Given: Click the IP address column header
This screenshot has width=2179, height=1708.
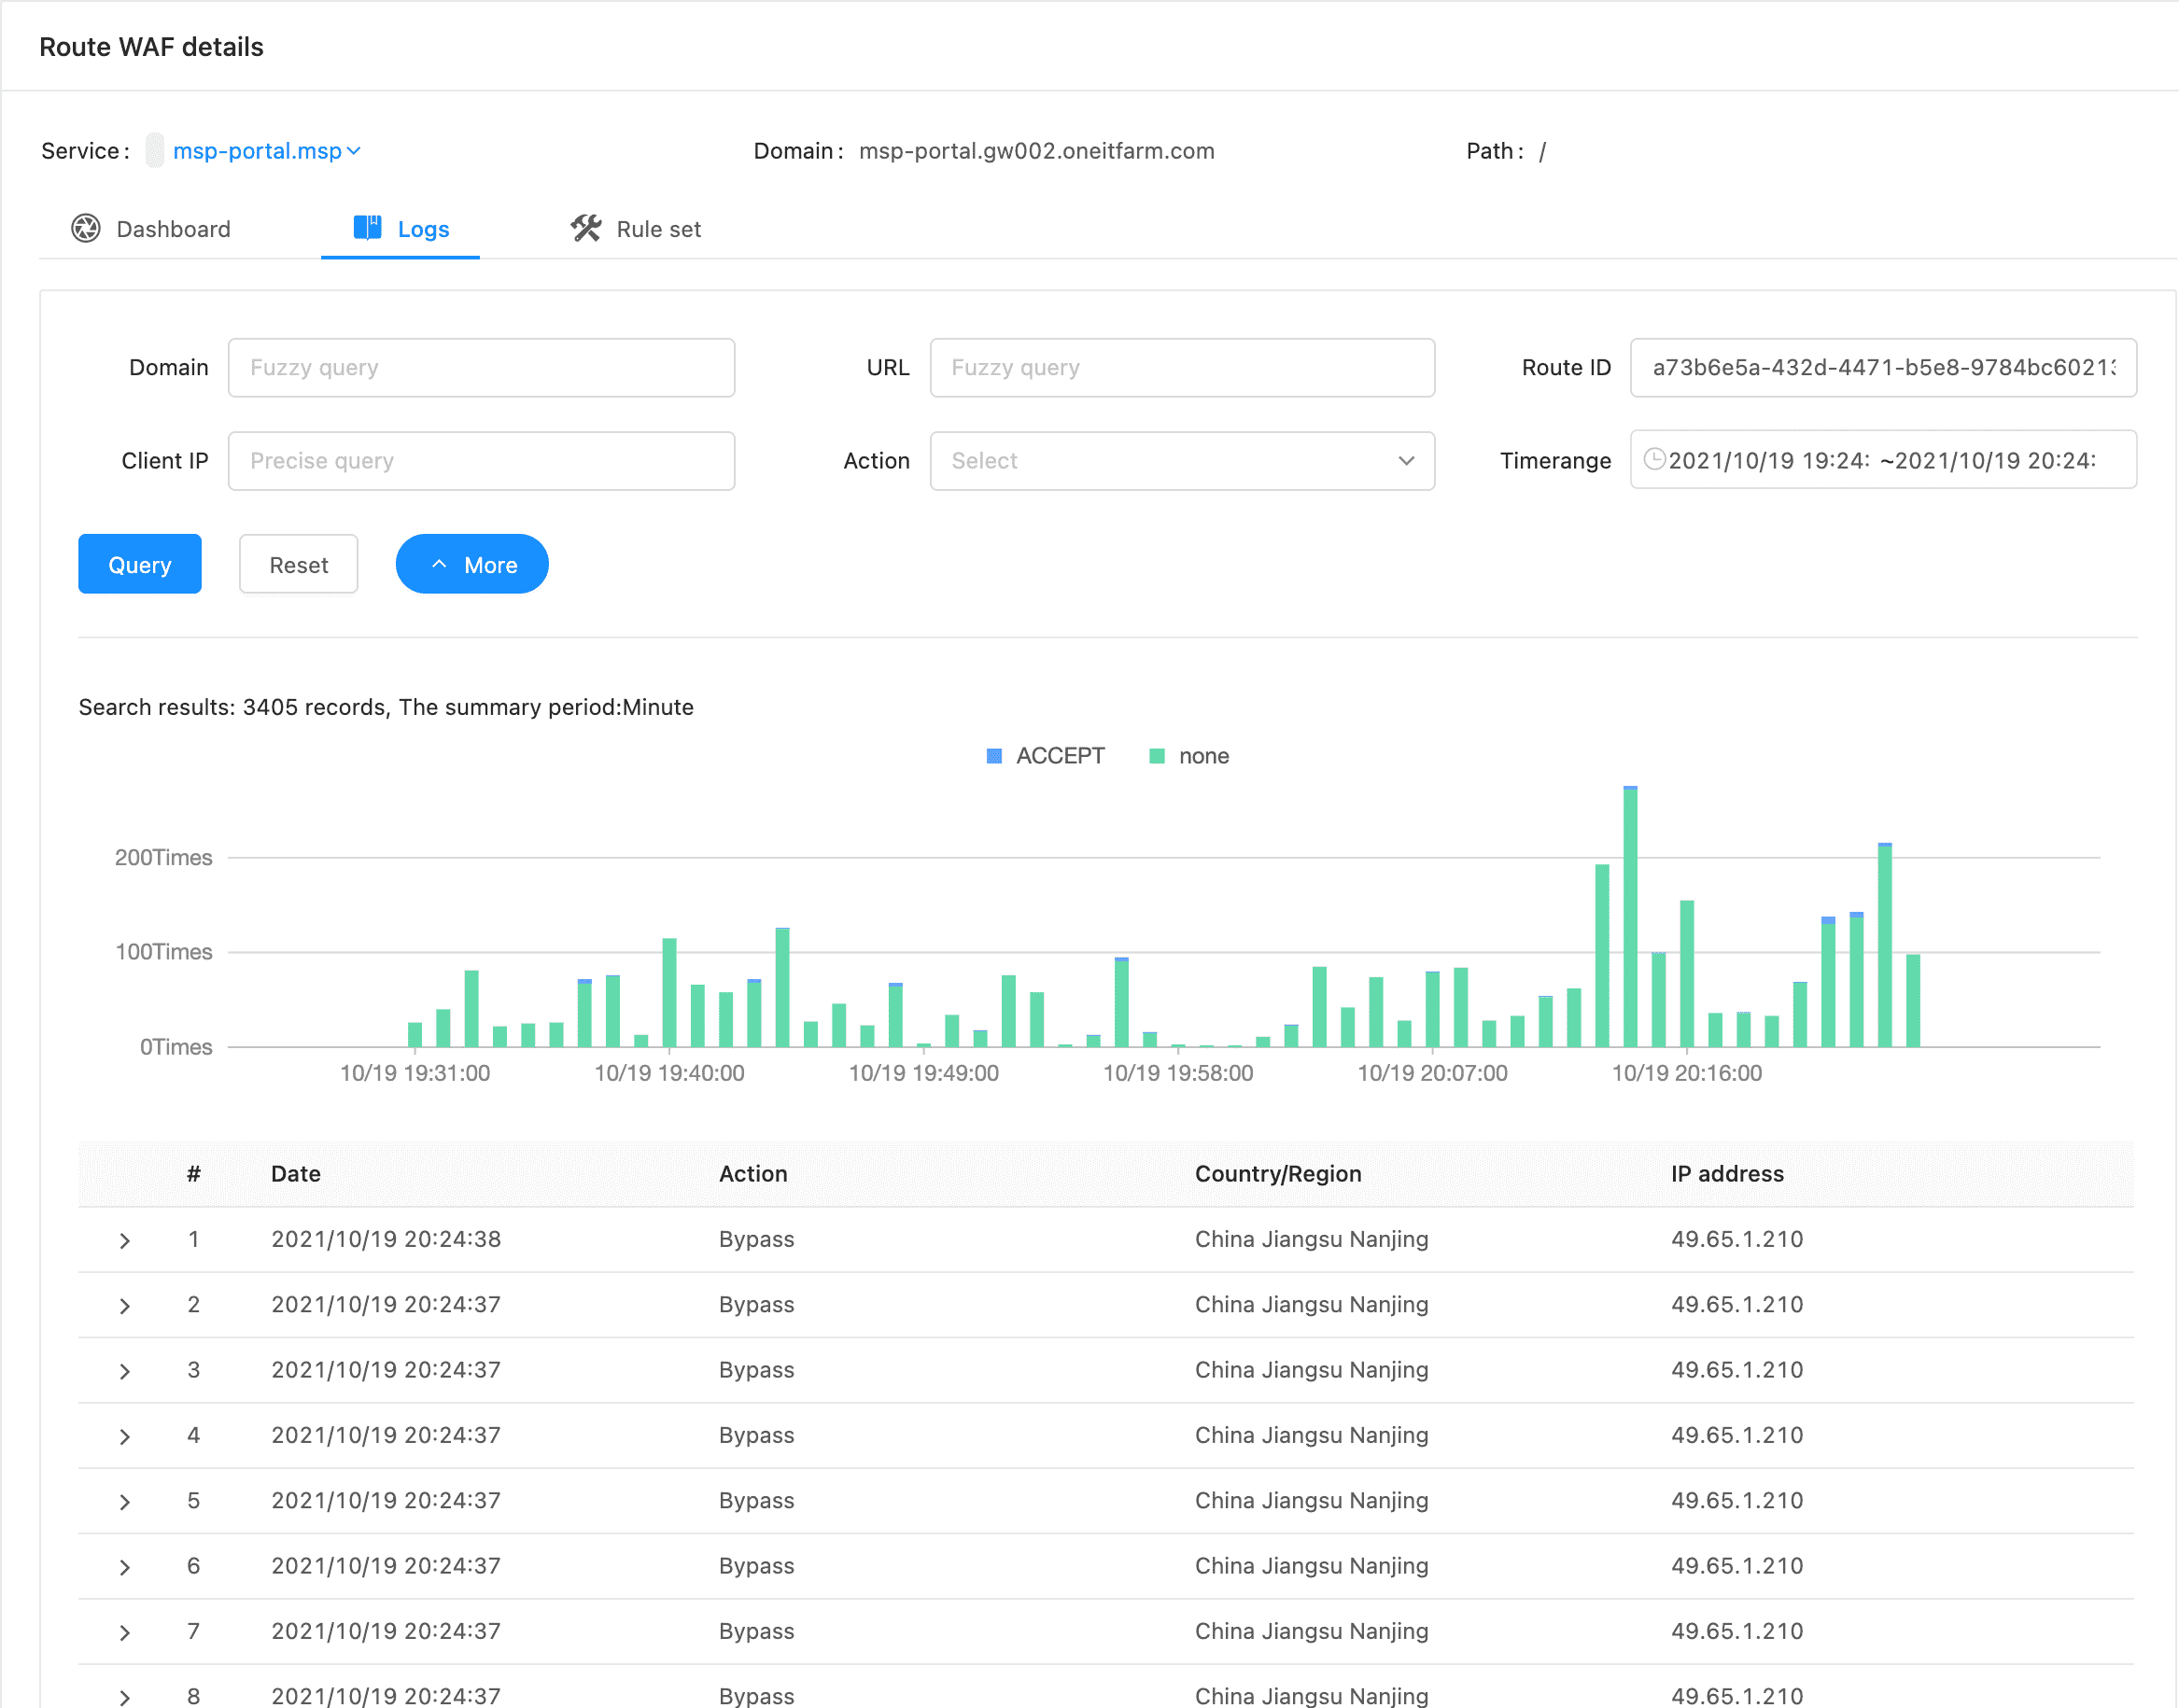Looking at the screenshot, I should (1727, 1174).
